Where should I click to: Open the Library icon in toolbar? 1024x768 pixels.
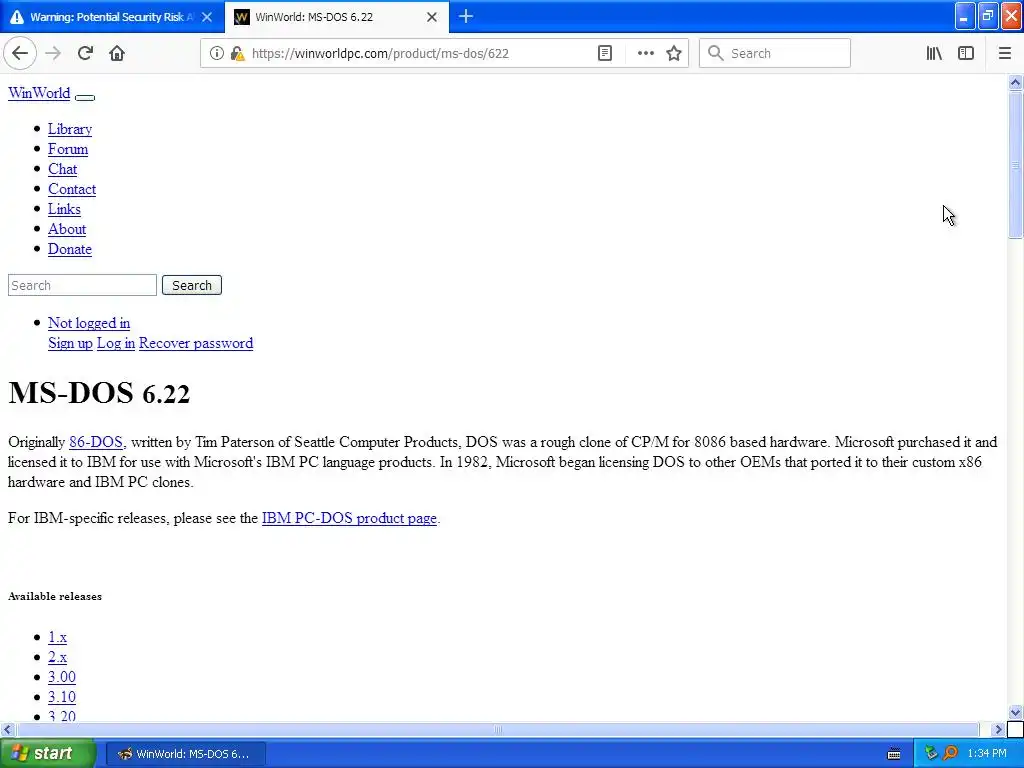tap(934, 54)
